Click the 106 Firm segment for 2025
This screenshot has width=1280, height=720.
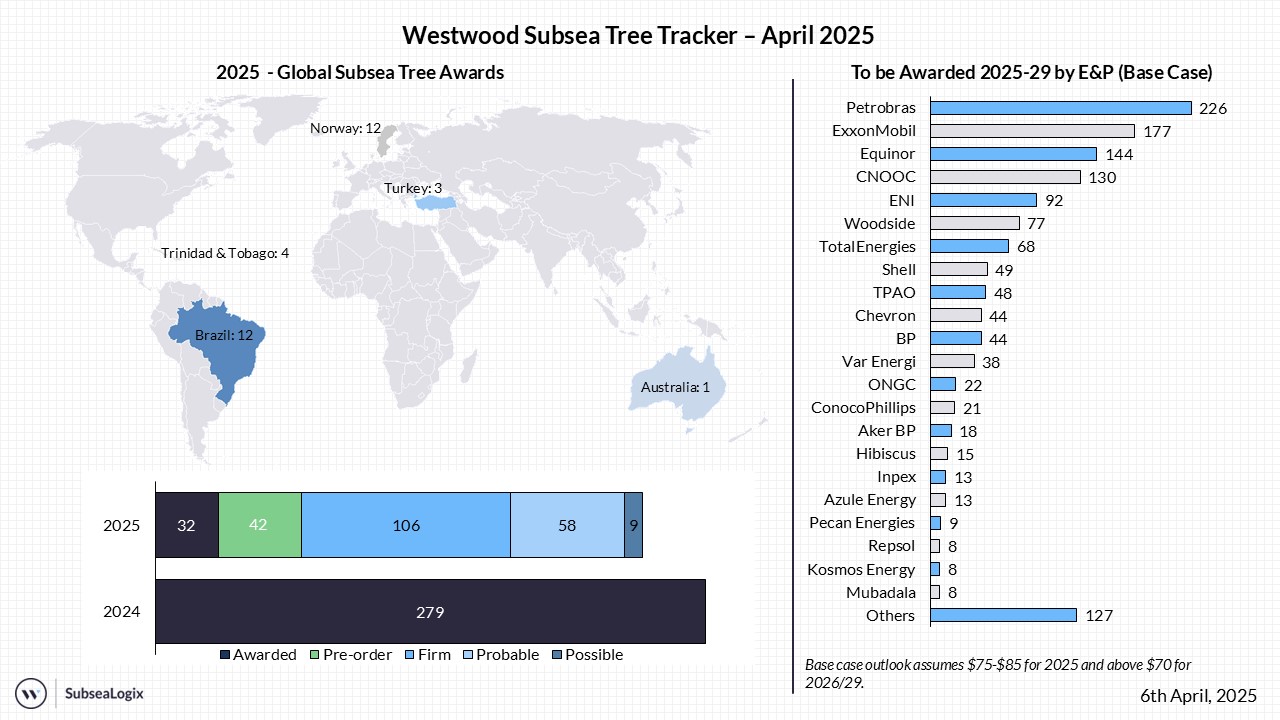point(405,525)
